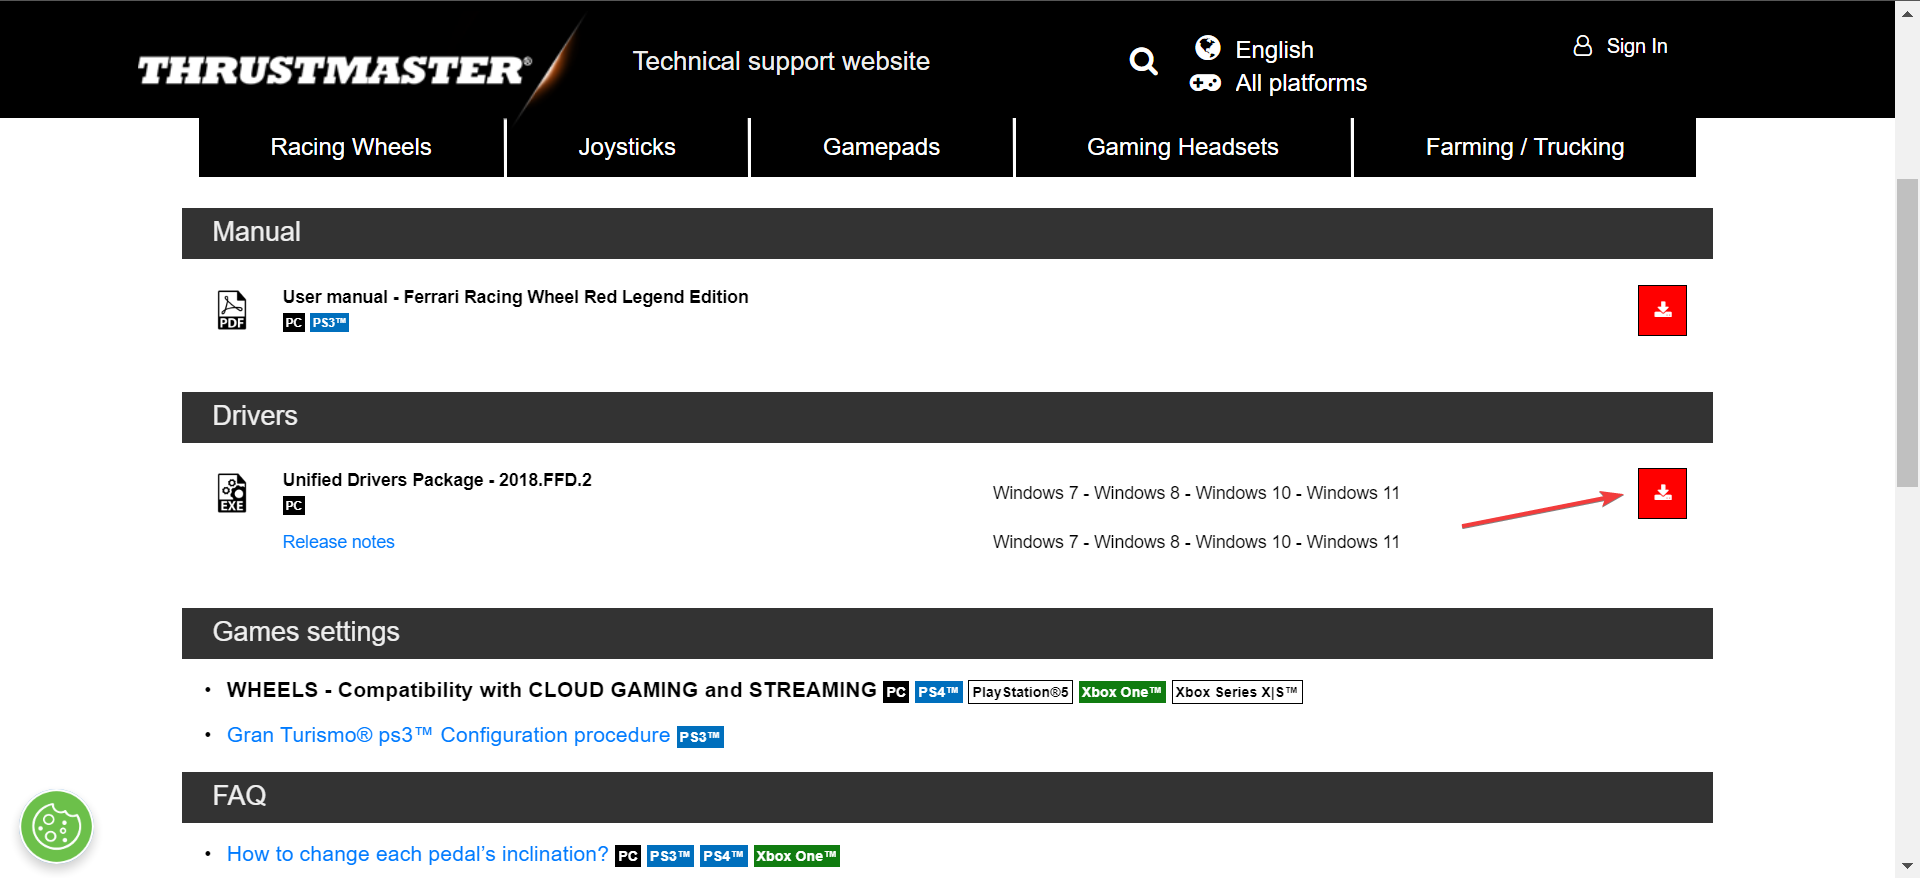Image resolution: width=1920 pixels, height=878 pixels.
Task: Click the globe language icon
Action: click(1208, 48)
